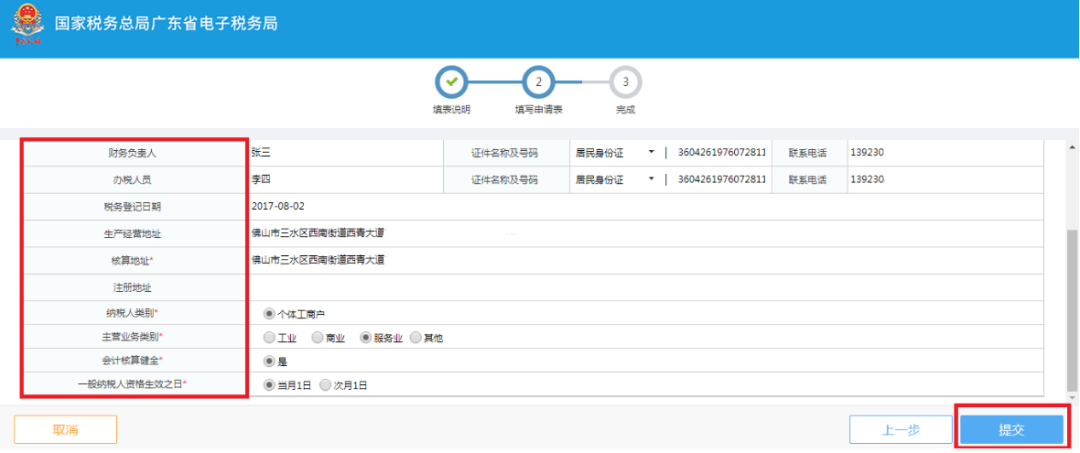1080x453 pixels.
Task: Click the 税务登记日期 label
Action: pyautogui.click(x=132, y=206)
